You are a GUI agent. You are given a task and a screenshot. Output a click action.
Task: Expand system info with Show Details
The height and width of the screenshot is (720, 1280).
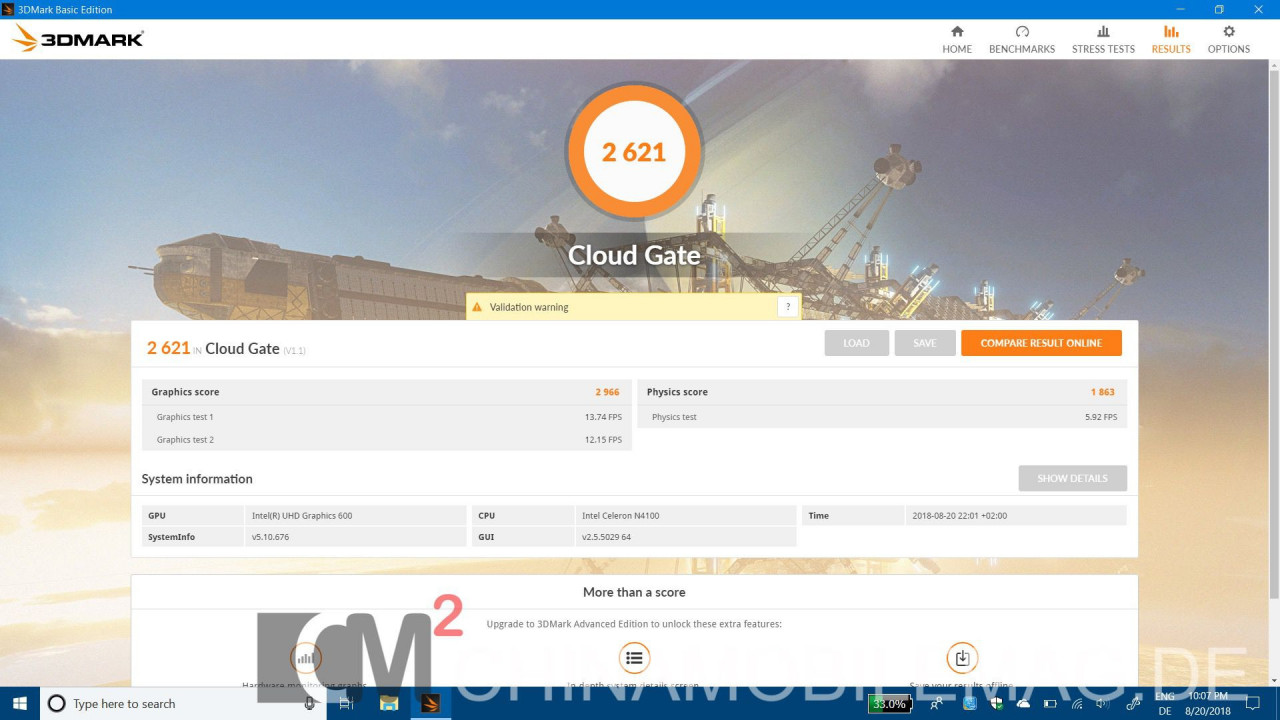(1072, 478)
